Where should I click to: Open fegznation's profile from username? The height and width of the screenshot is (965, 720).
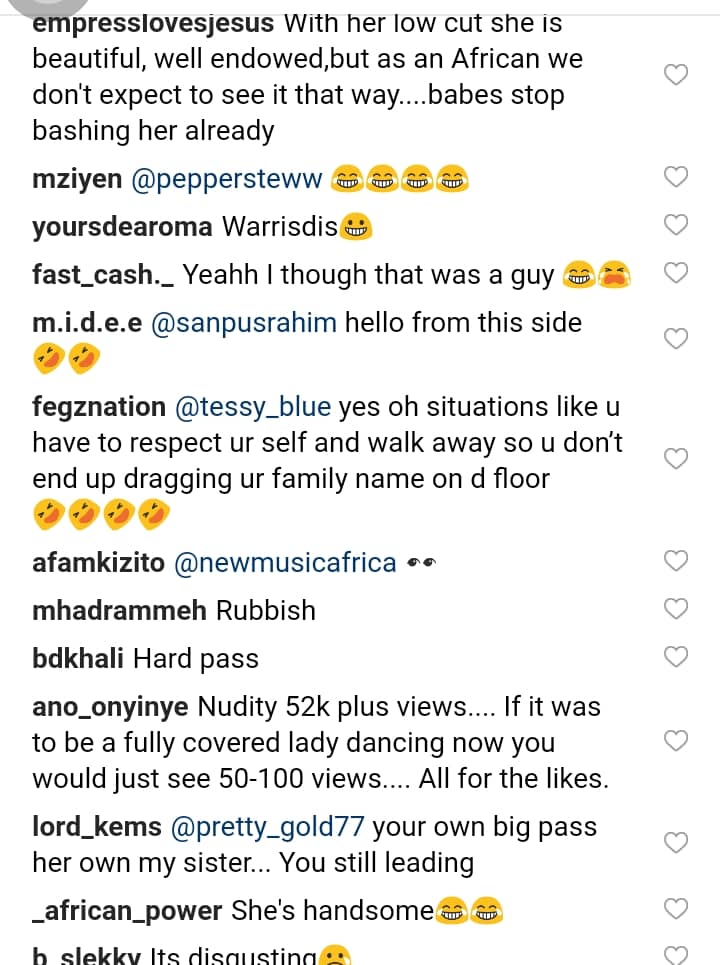point(99,407)
